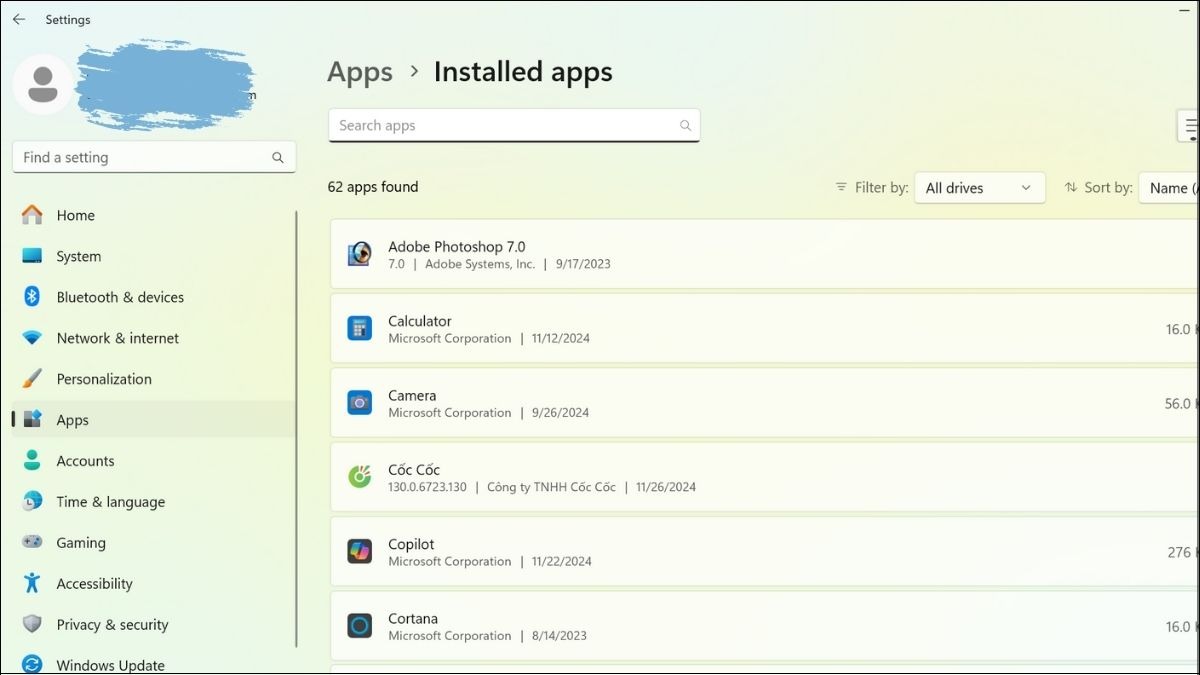Open Home settings page
This screenshot has width=1200, height=675.
(x=154, y=215)
